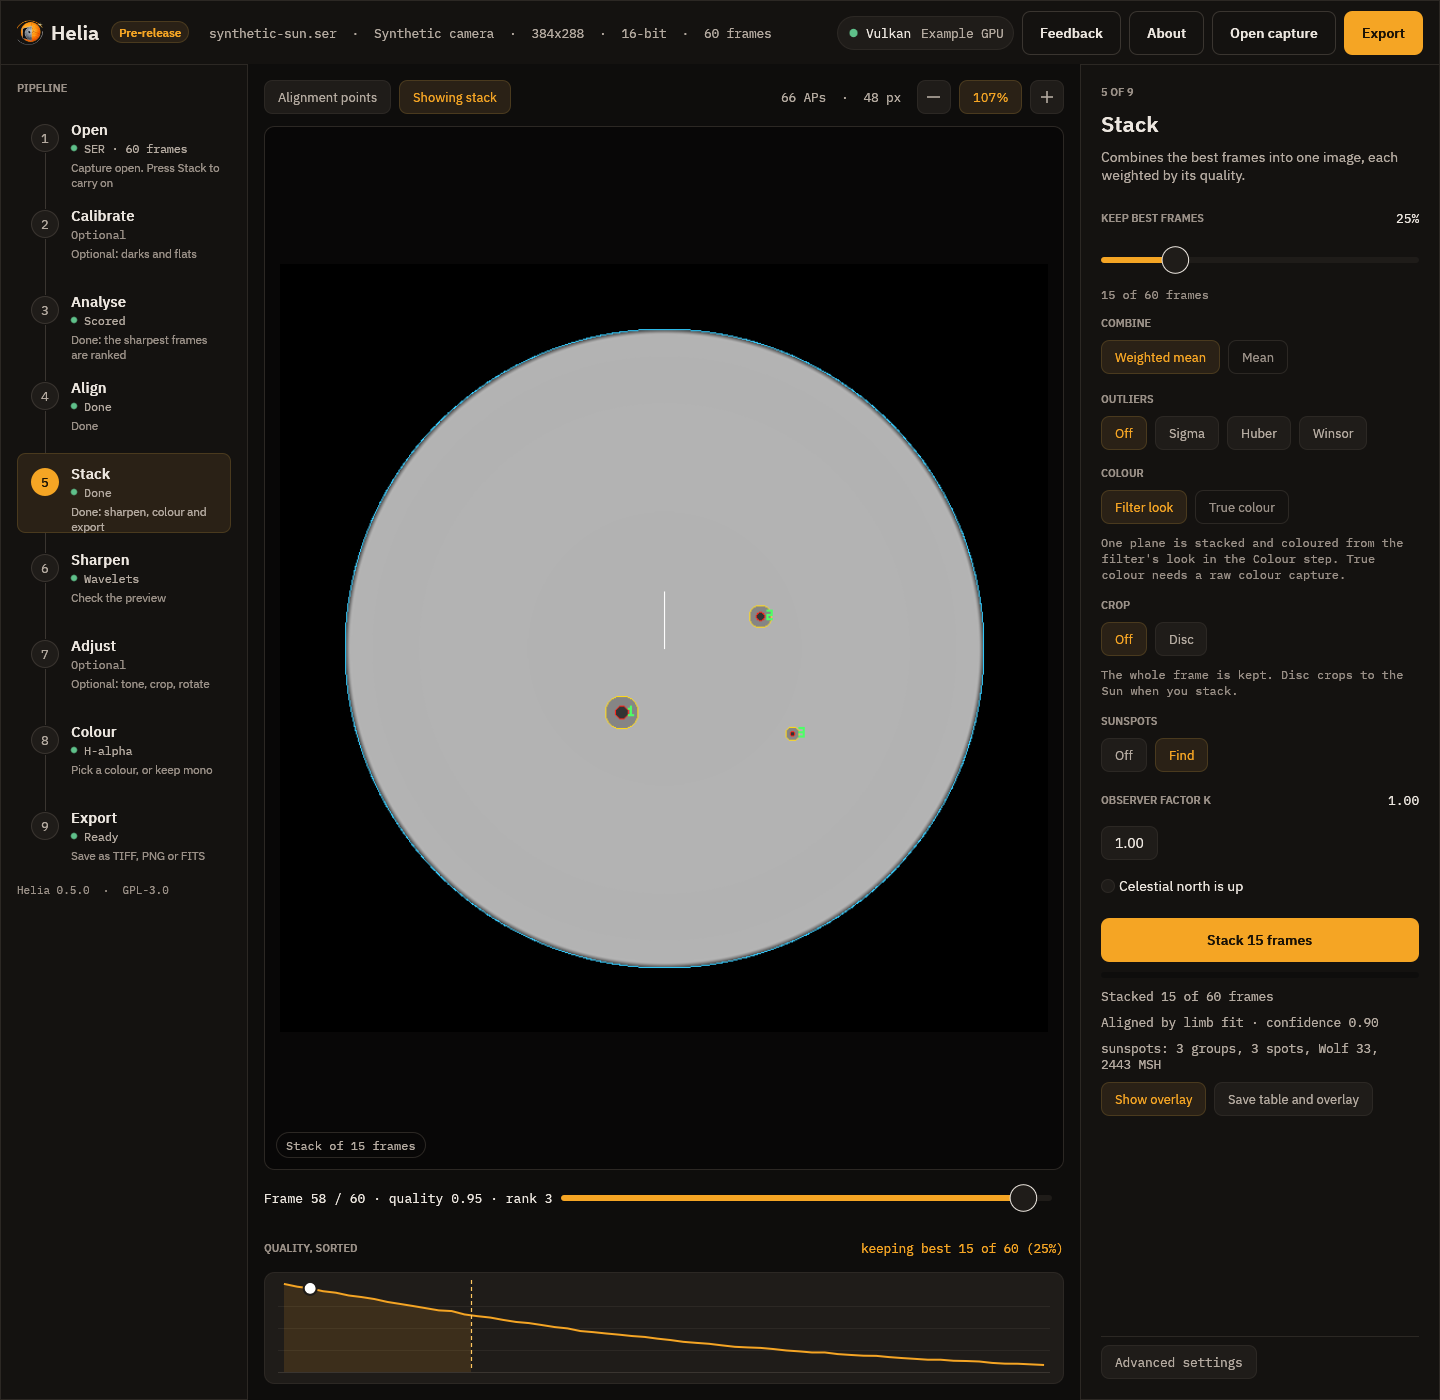1440x1400 pixels.
Task: Expand Advanced settings
Action: coord(1178,1362)
